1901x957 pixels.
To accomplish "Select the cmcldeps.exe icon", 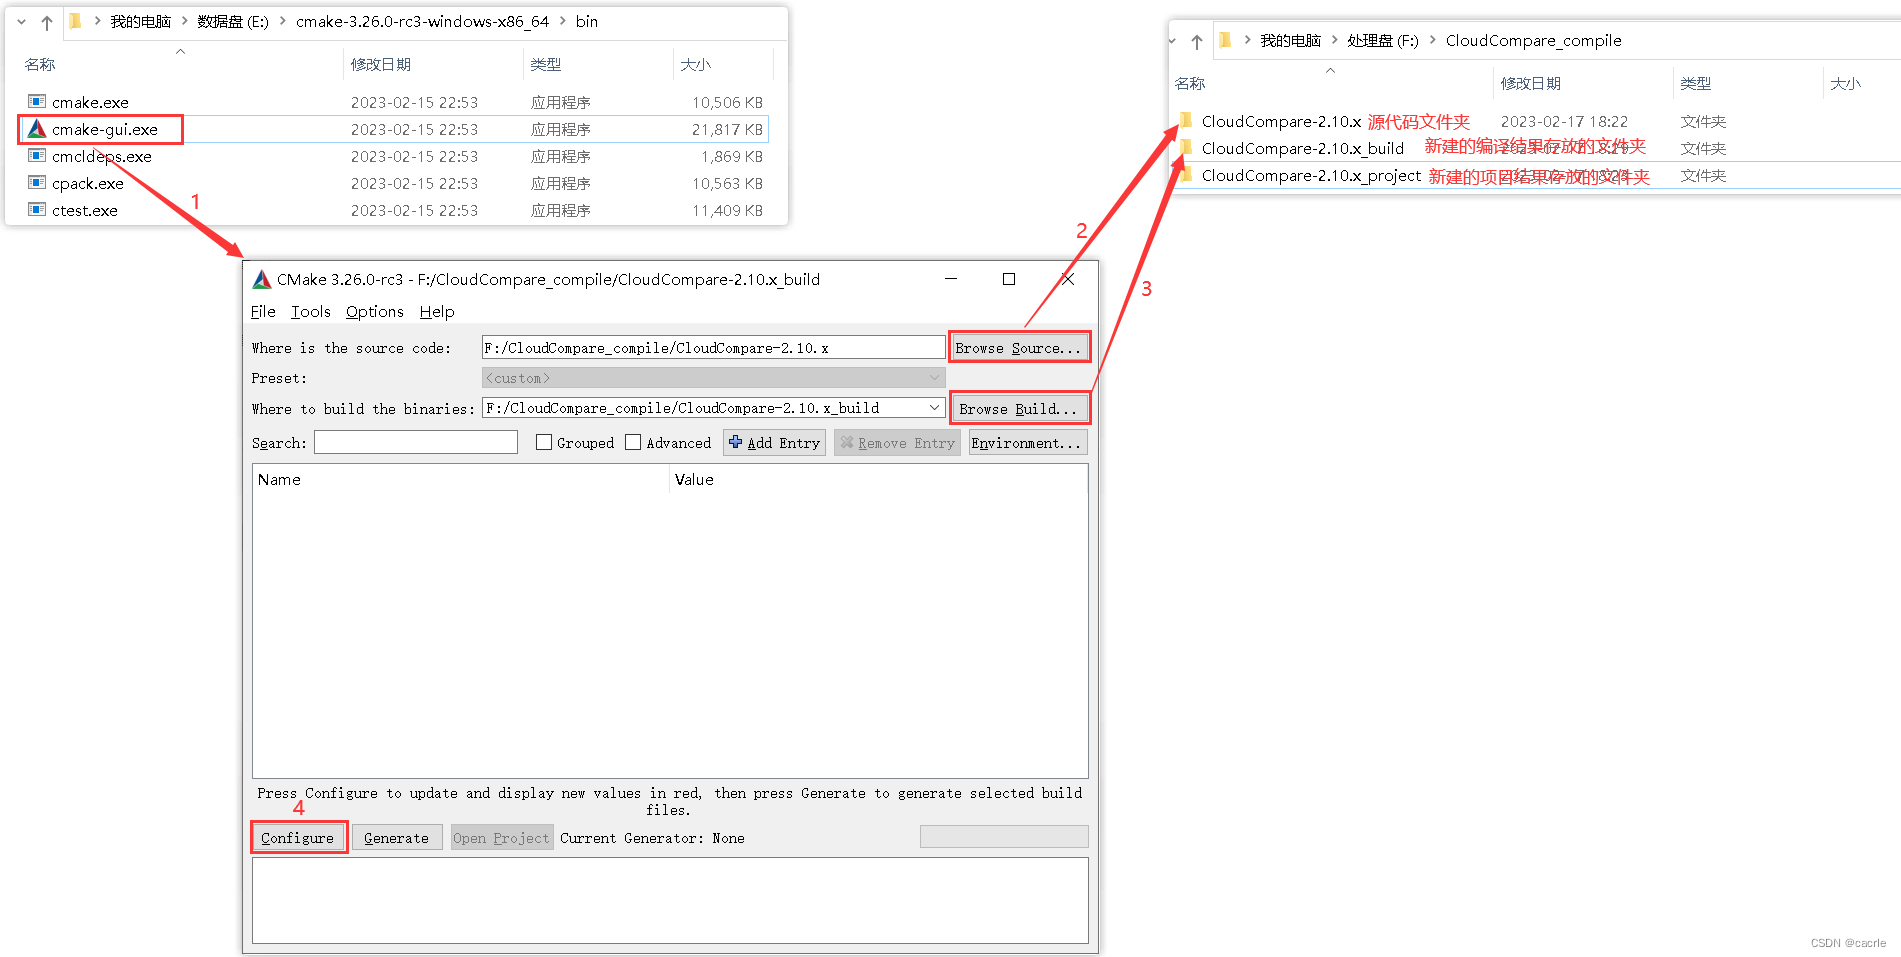I will tap(36, 156).
